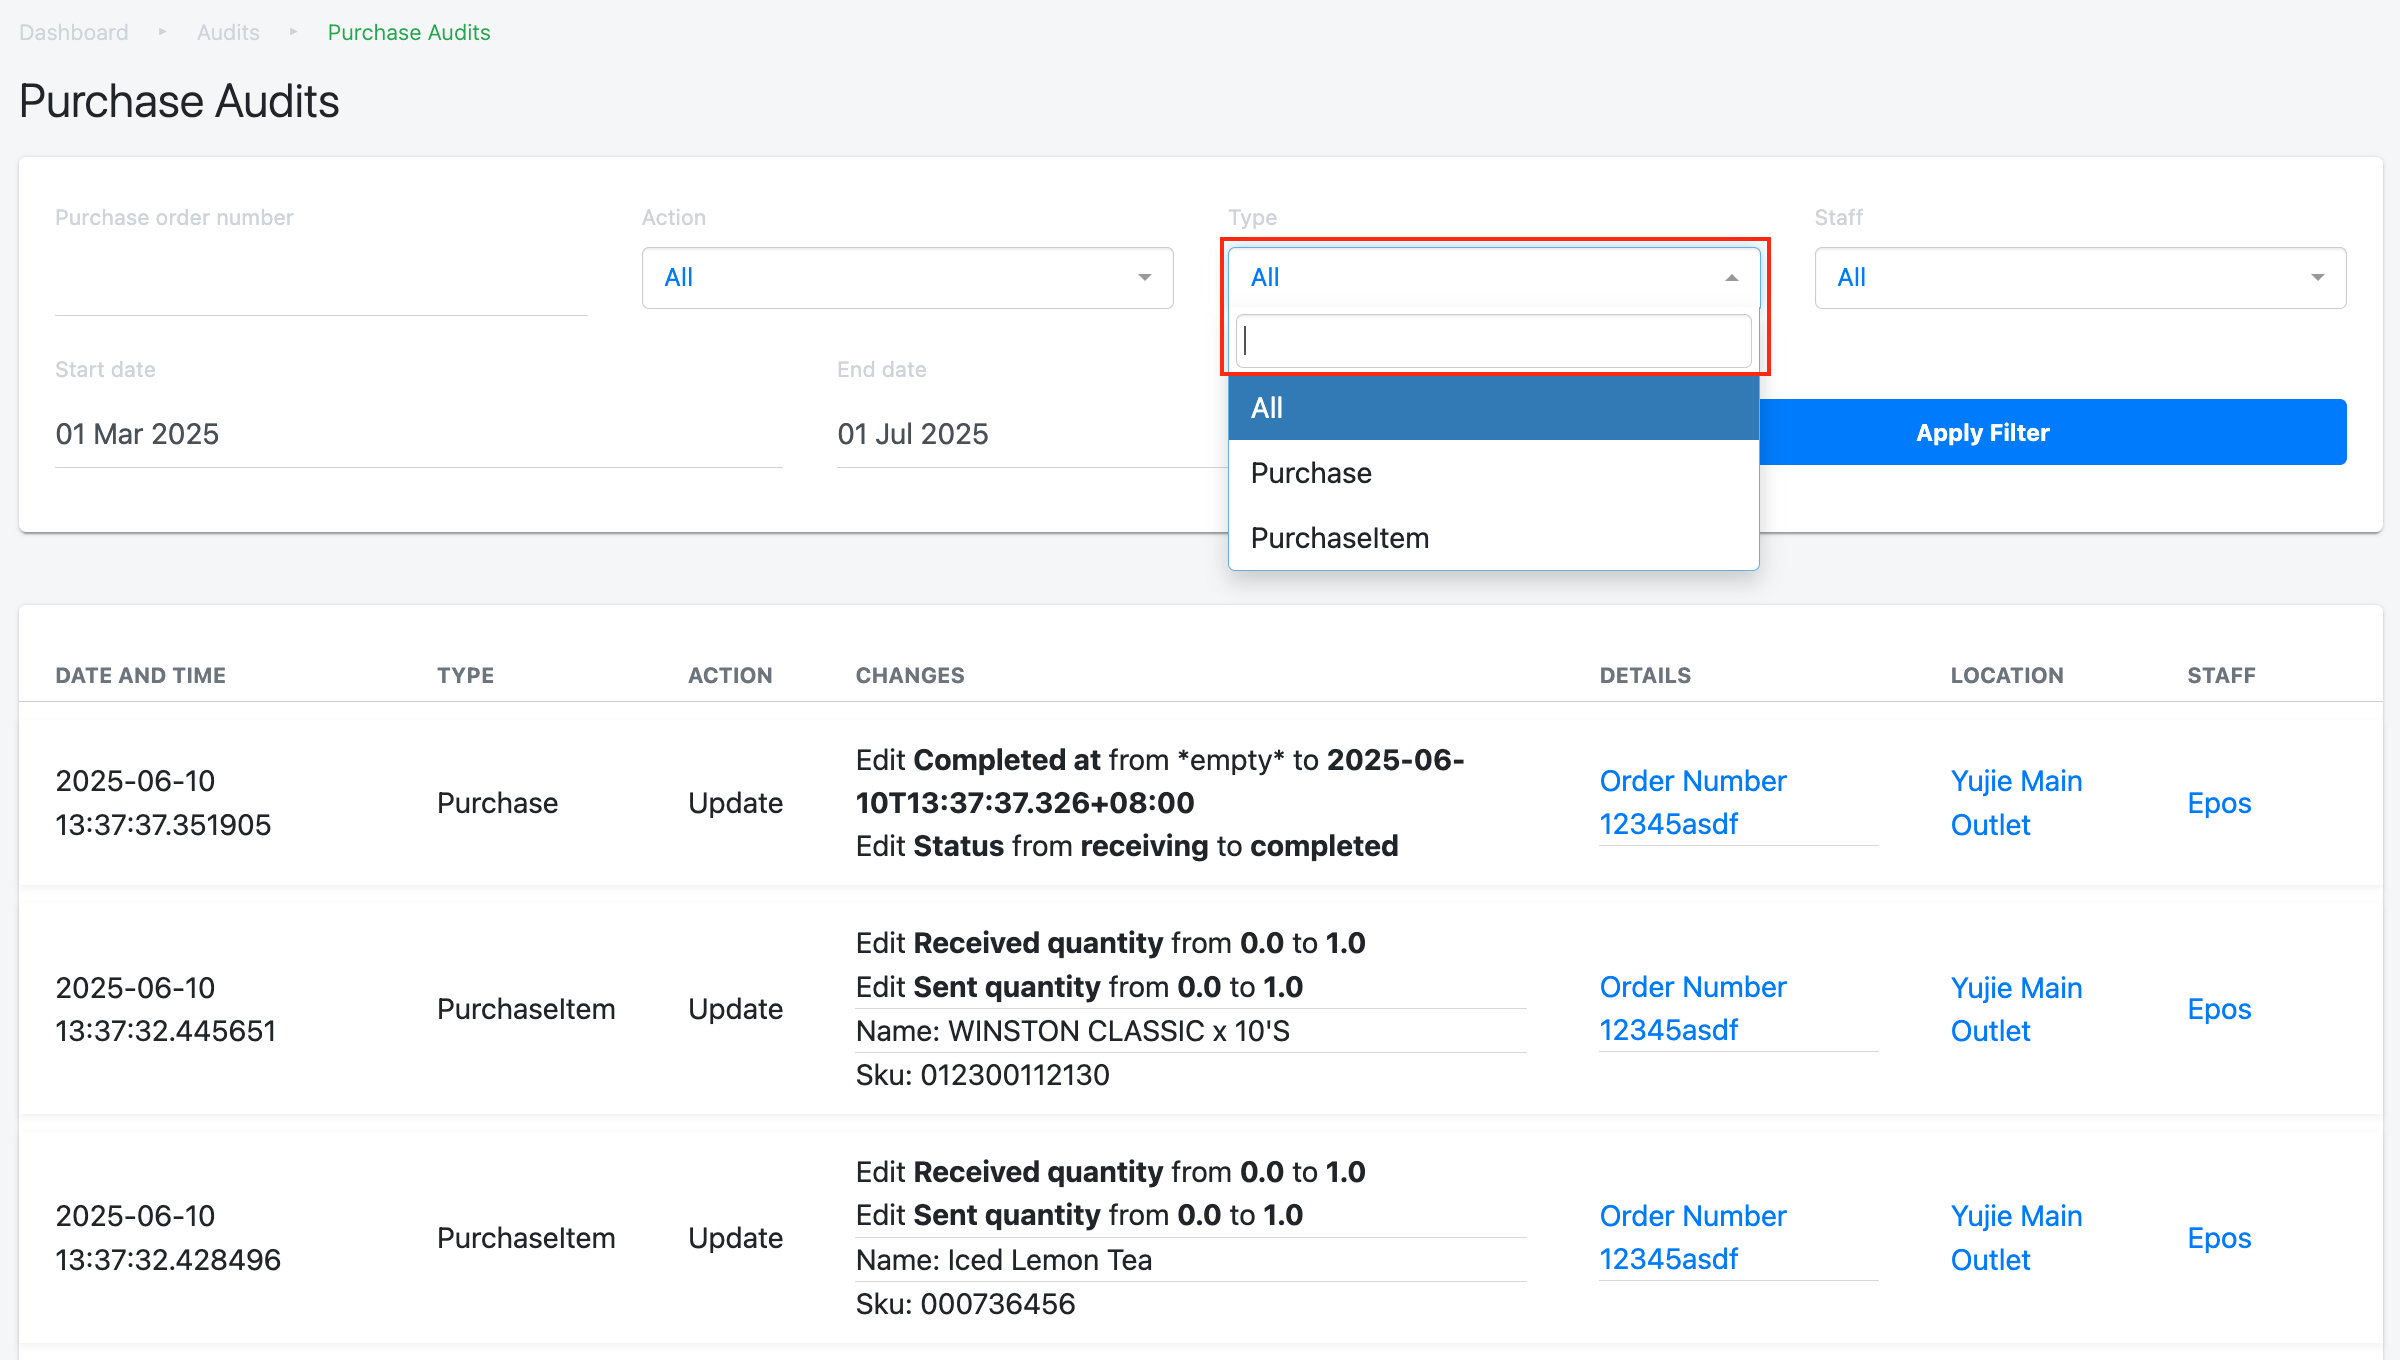
Task: Open Order Number 12345asdf in first row
Action: [1692, 802]
